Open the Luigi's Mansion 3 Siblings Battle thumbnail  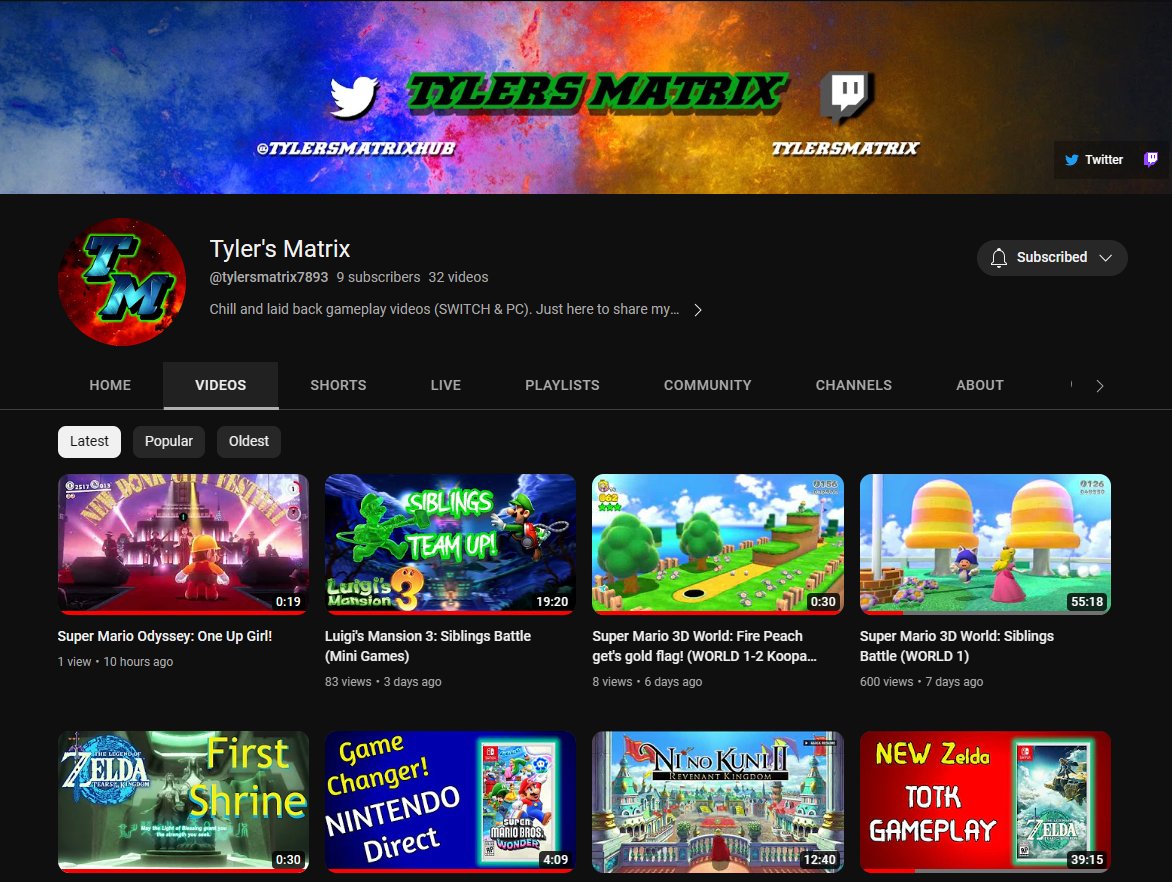tap(450, 544)
